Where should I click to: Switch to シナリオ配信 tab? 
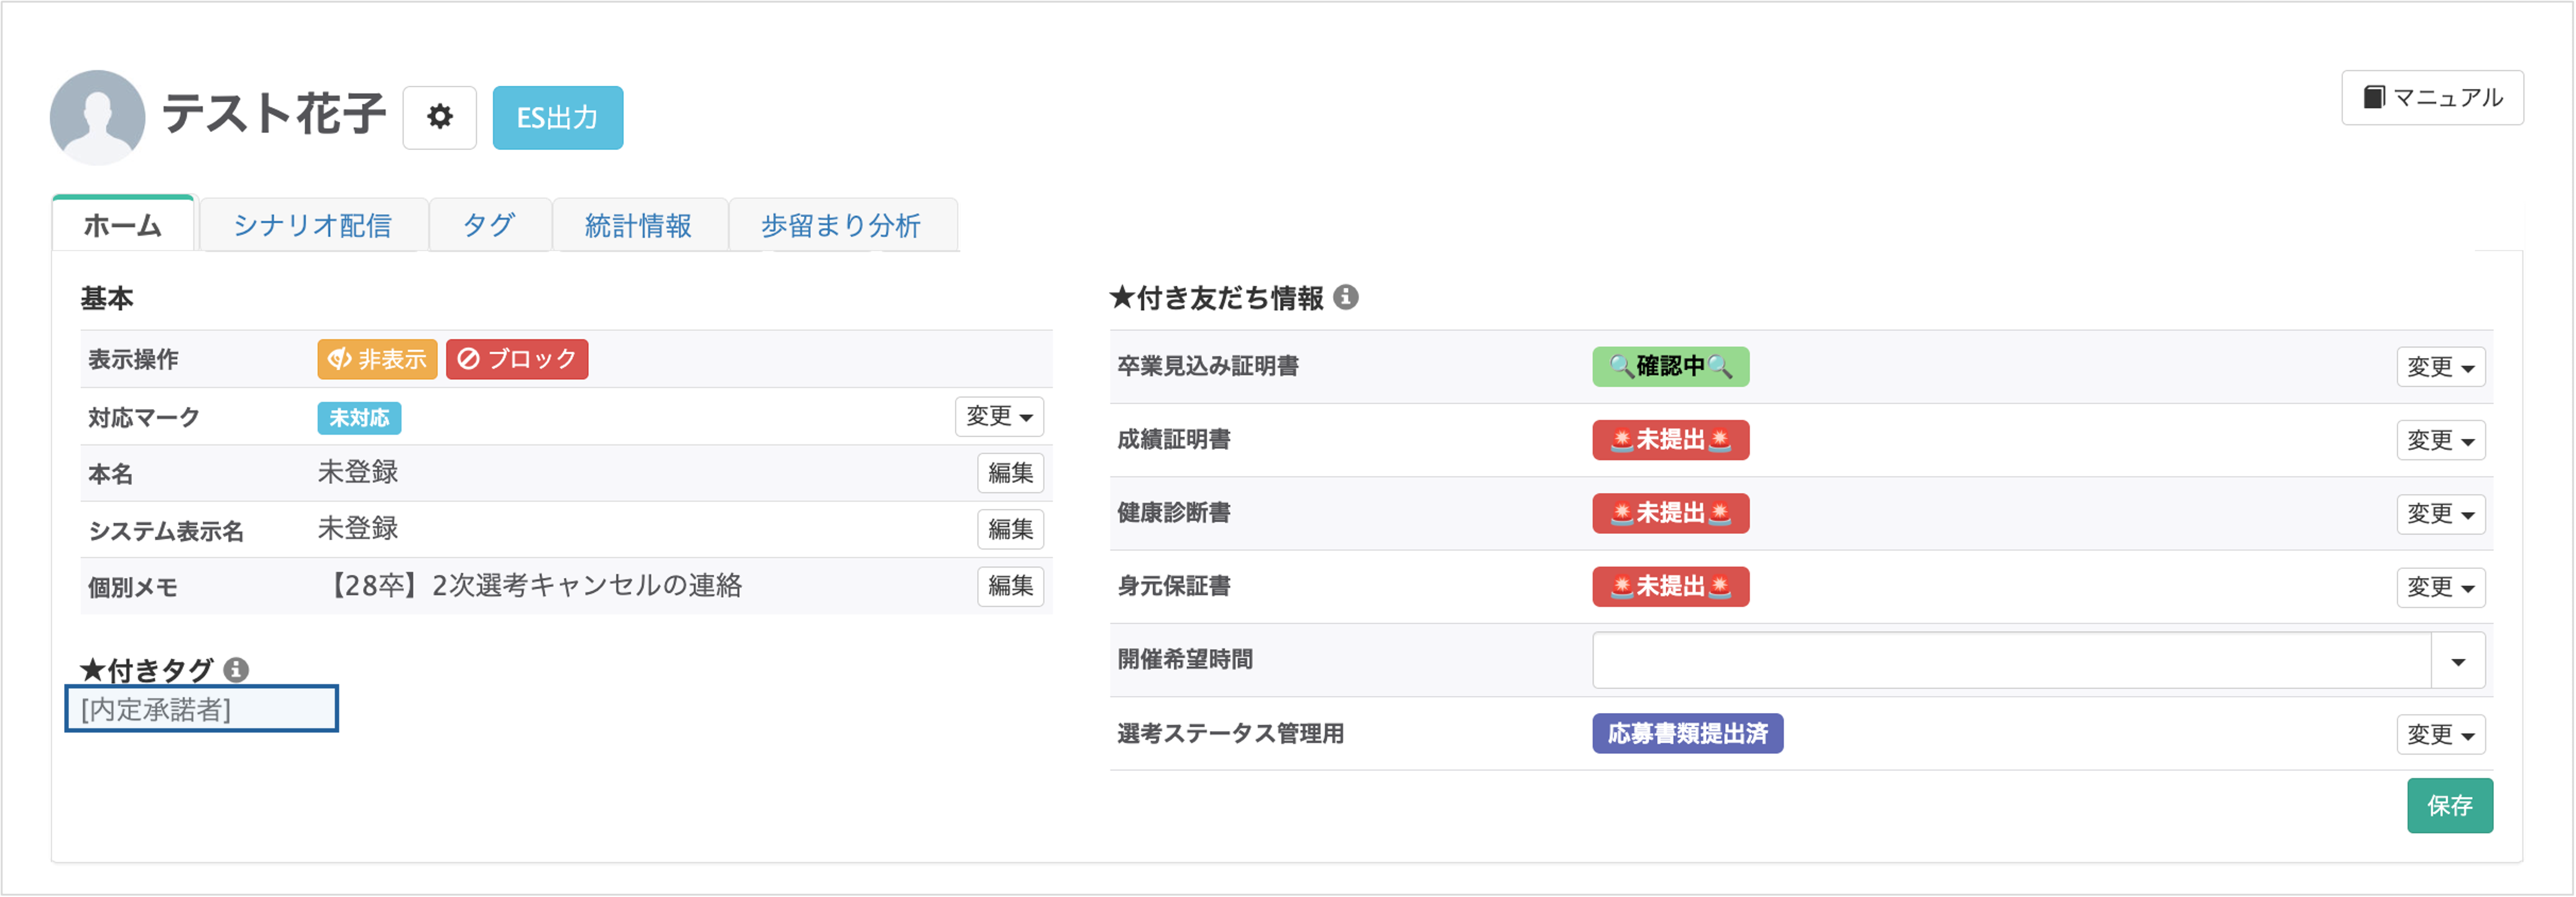coord(312,226)
